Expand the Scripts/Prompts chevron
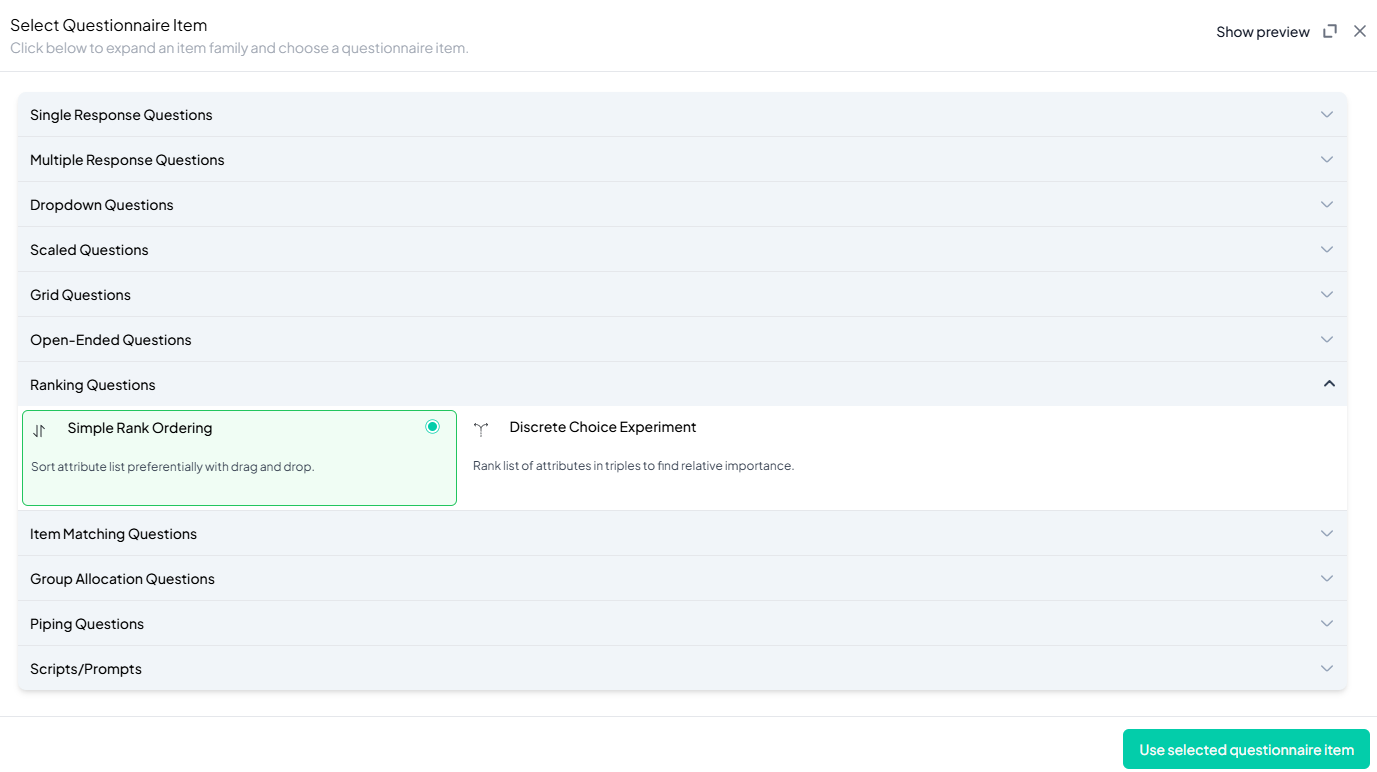This screenshot has width=1377, height=772. 1326,669
